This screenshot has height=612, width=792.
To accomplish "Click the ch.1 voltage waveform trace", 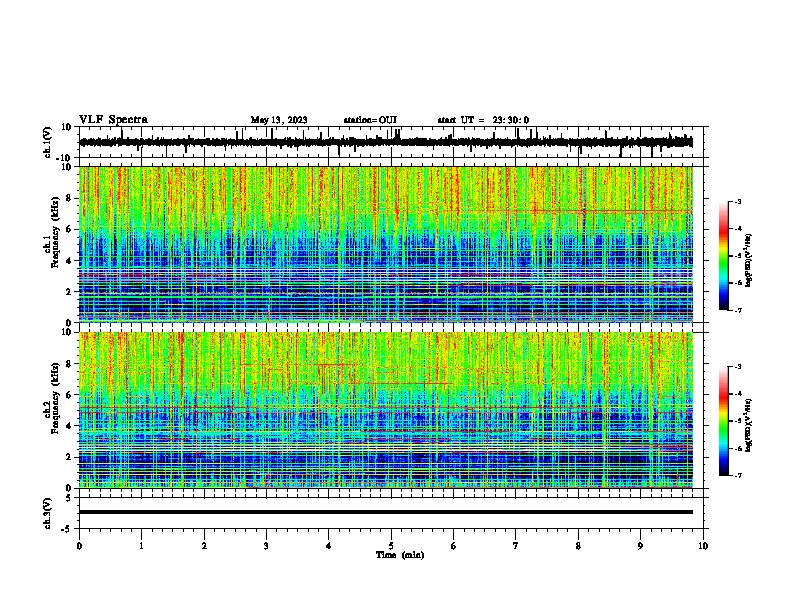I will click(386, 142).
